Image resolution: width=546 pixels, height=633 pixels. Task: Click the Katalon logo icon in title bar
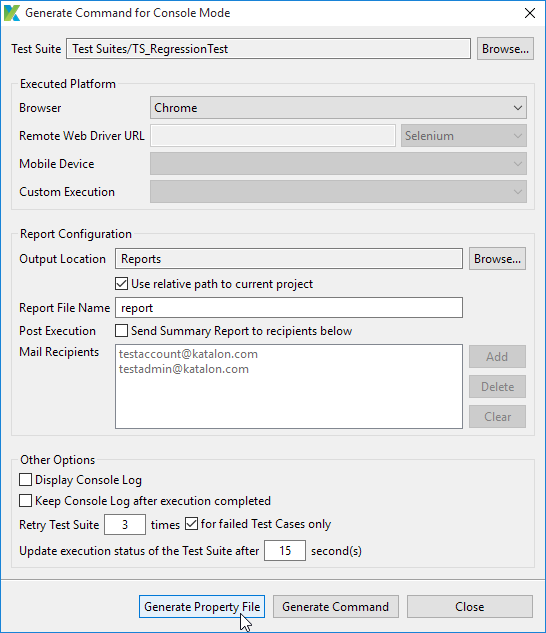(12, 13)
